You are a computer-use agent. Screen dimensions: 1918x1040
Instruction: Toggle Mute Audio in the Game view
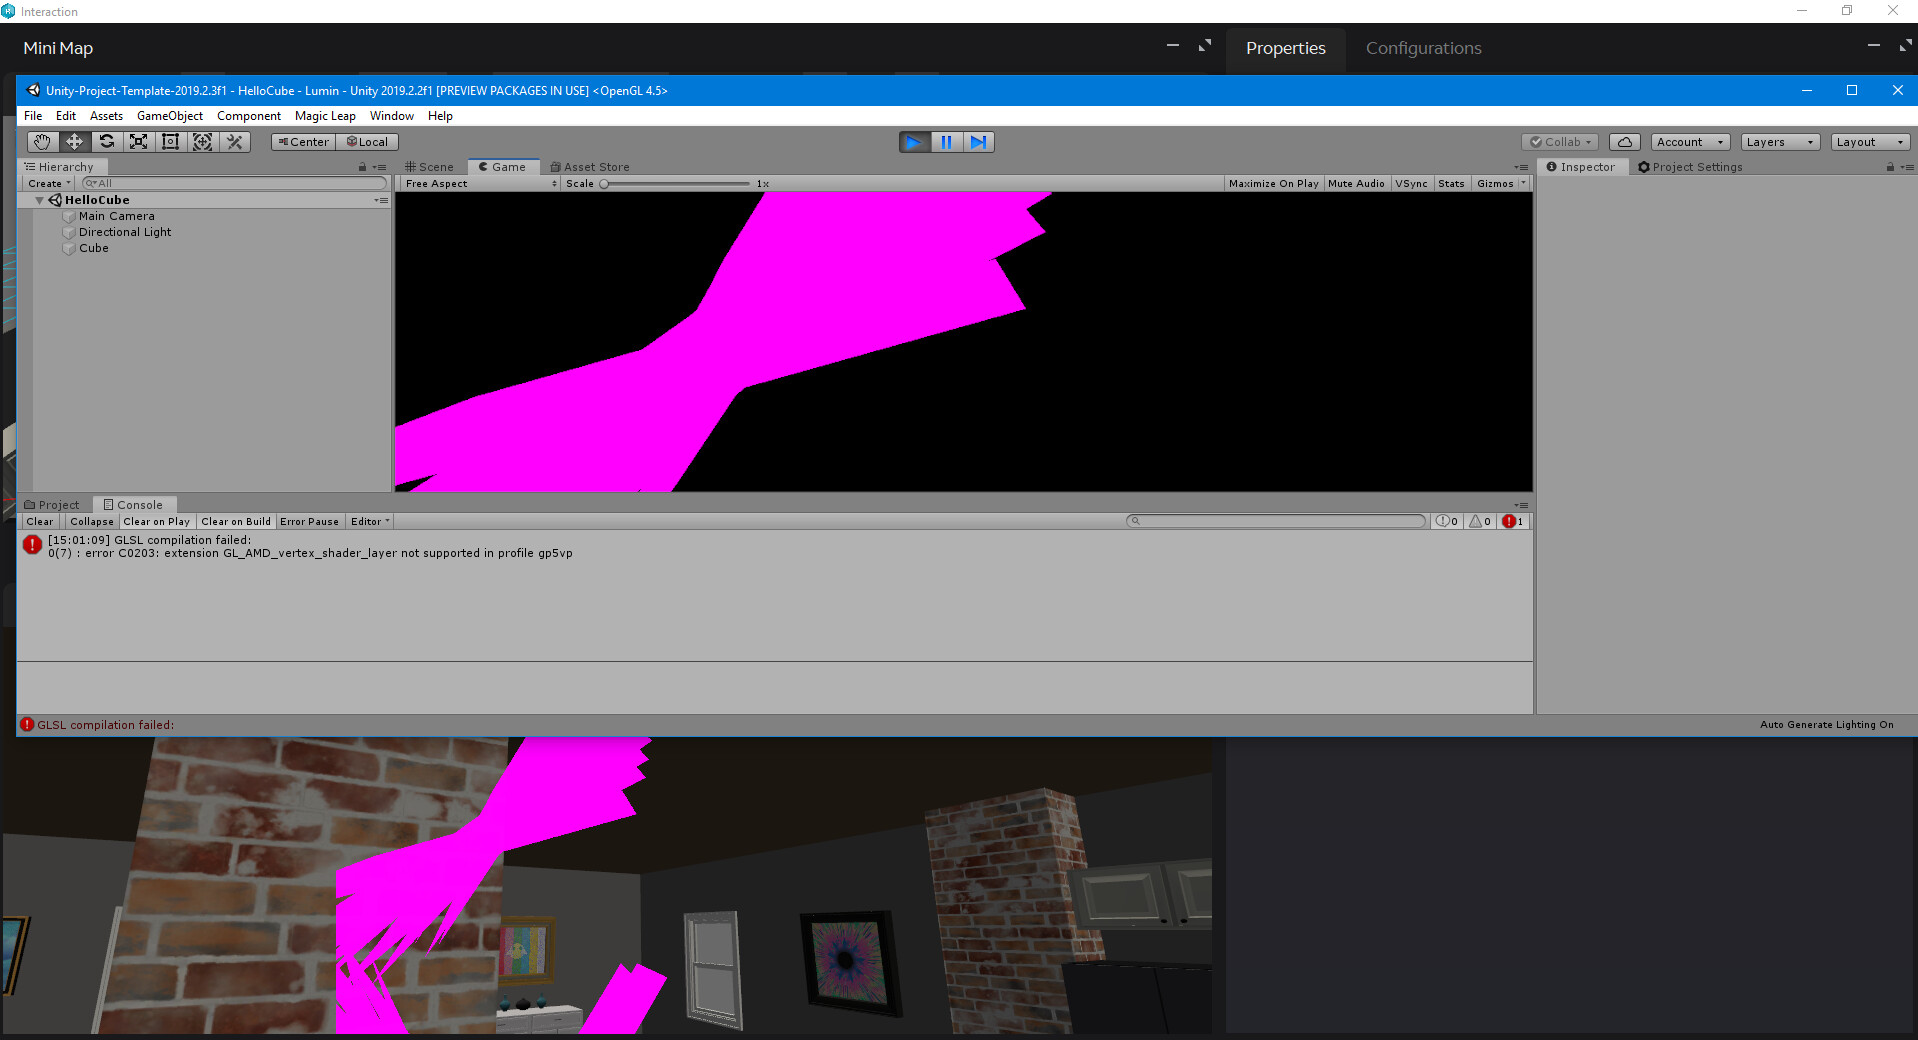(1356, 183)
